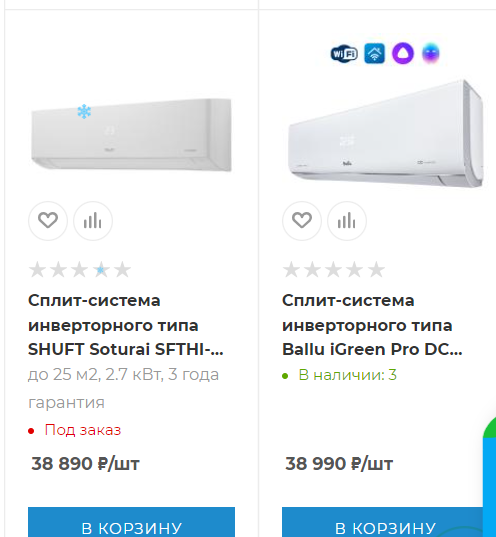Rate SHUFT Soturai one star
The image size is (496, 537).
coord(37,270)
